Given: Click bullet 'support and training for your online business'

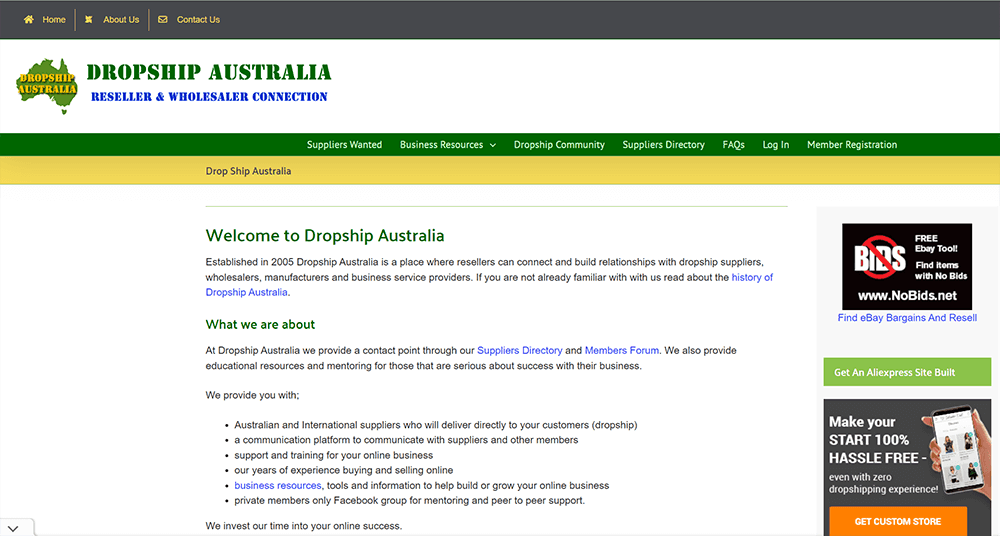Looking at the screenshot, I should (334, 456).
